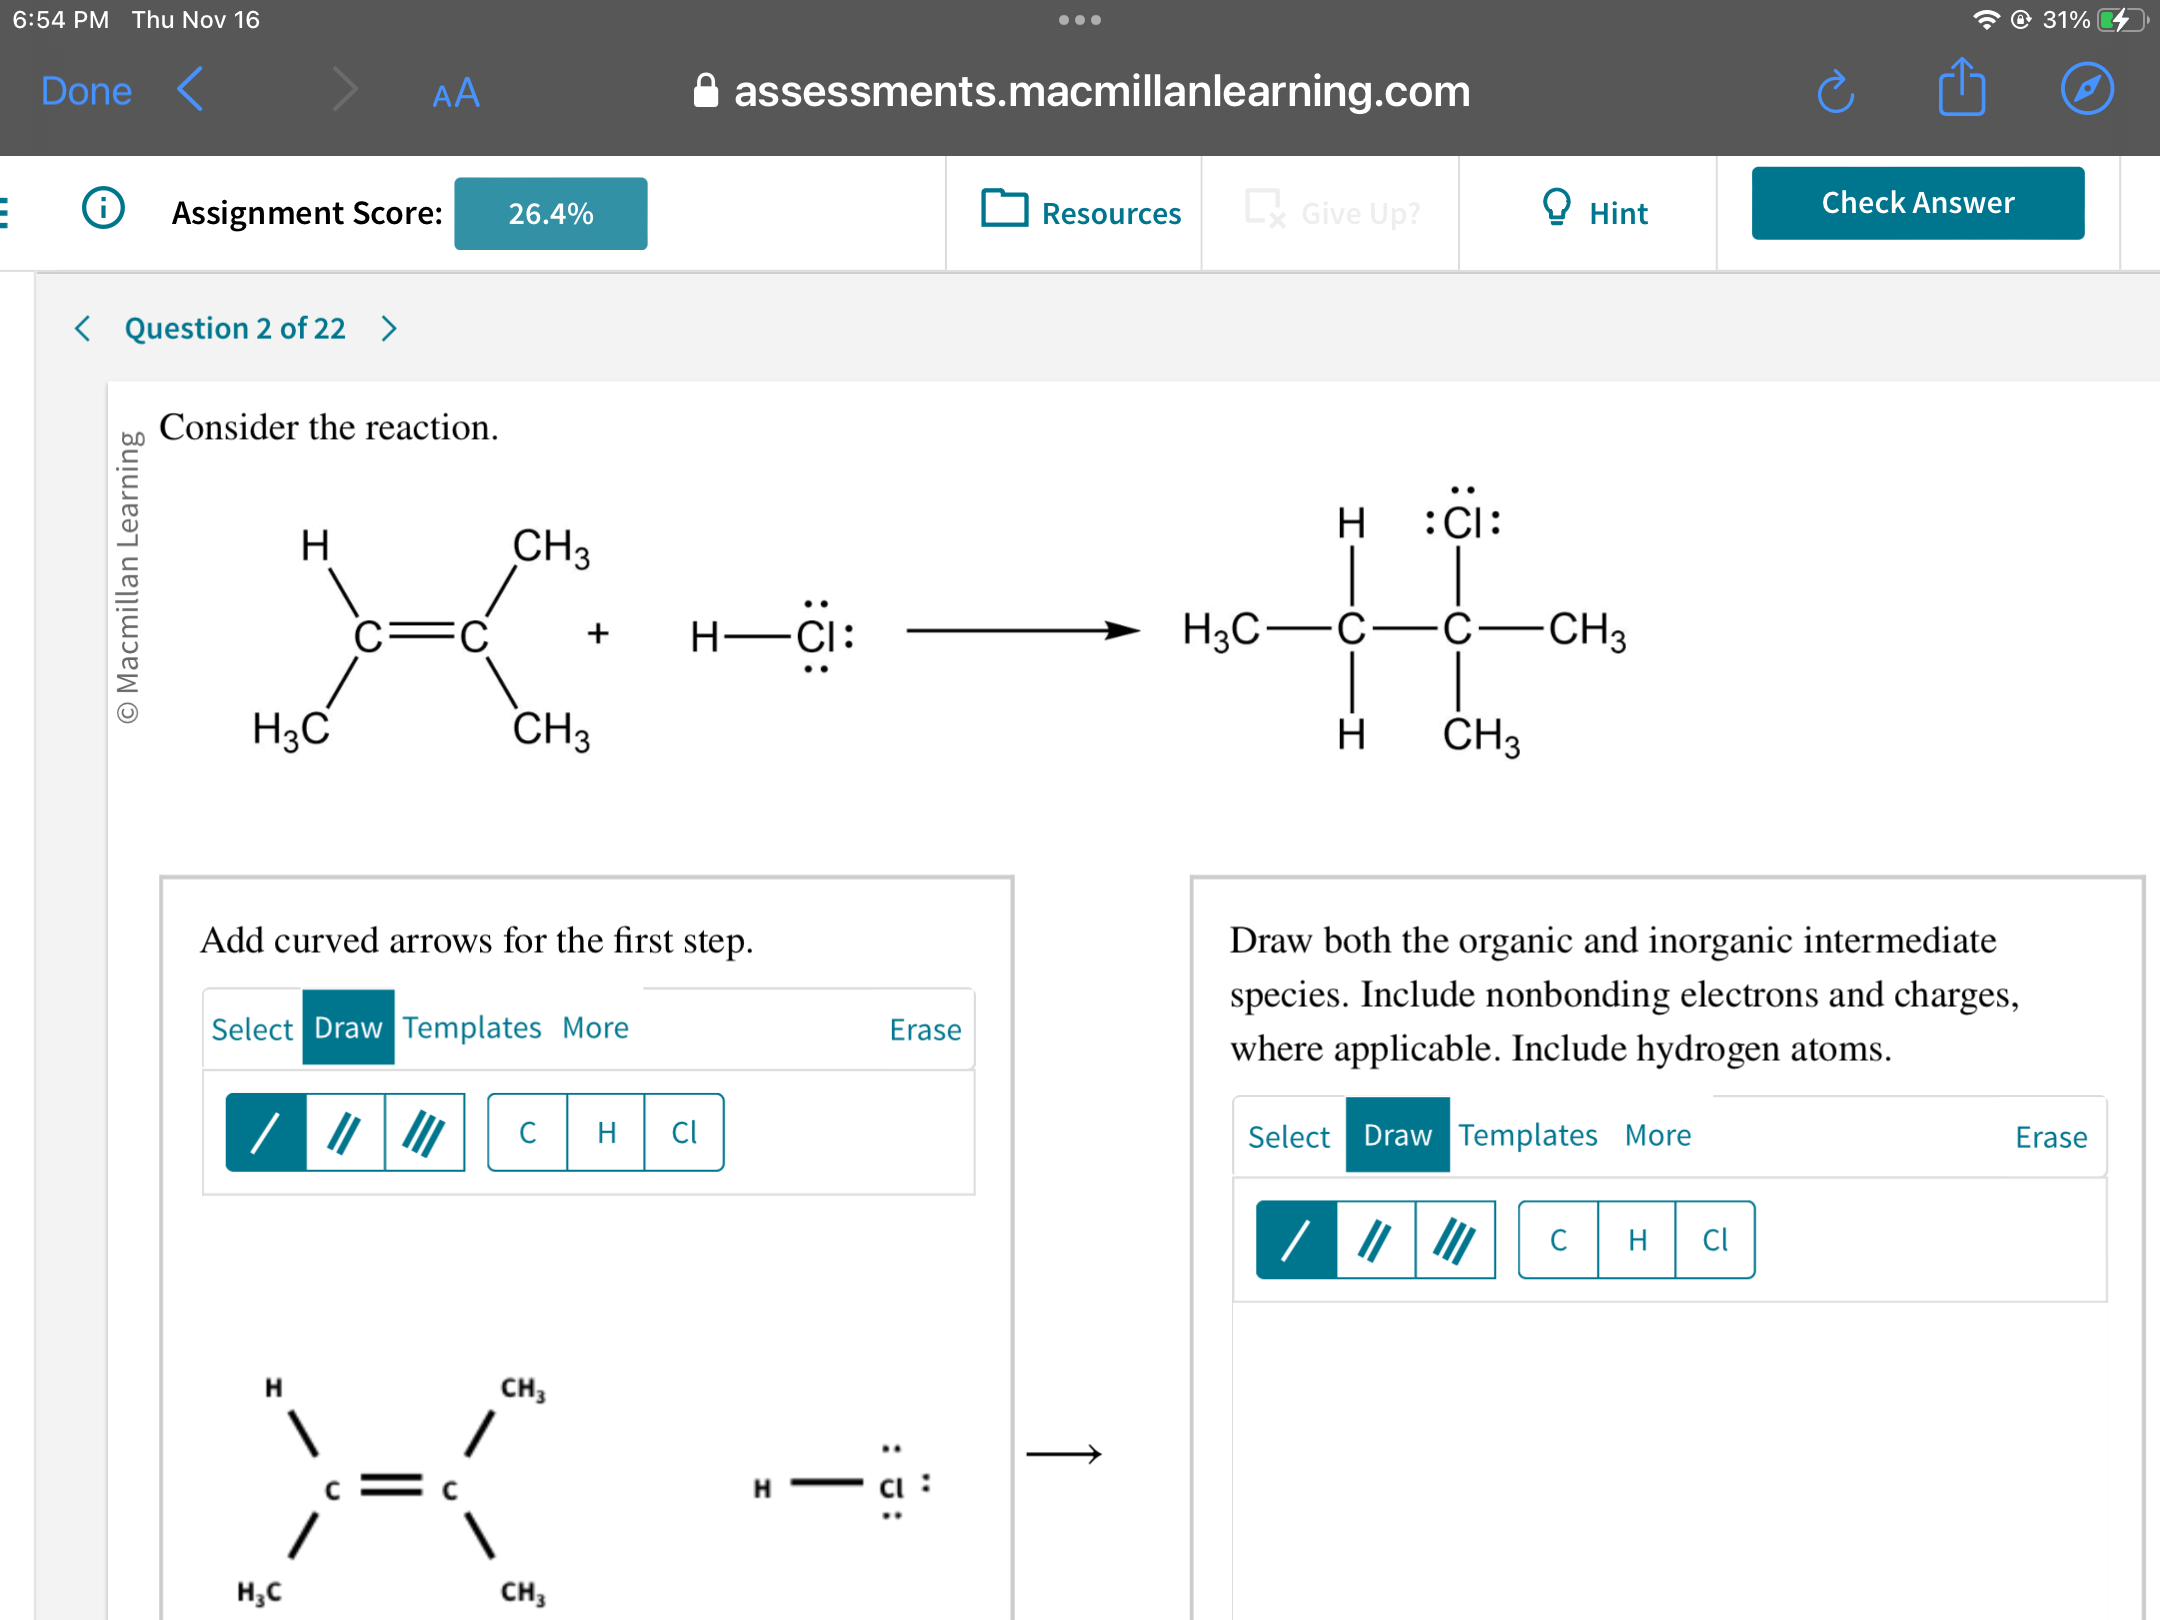Tap Done to close the browser view
2160x1620 pixels.
pos(86,90)
